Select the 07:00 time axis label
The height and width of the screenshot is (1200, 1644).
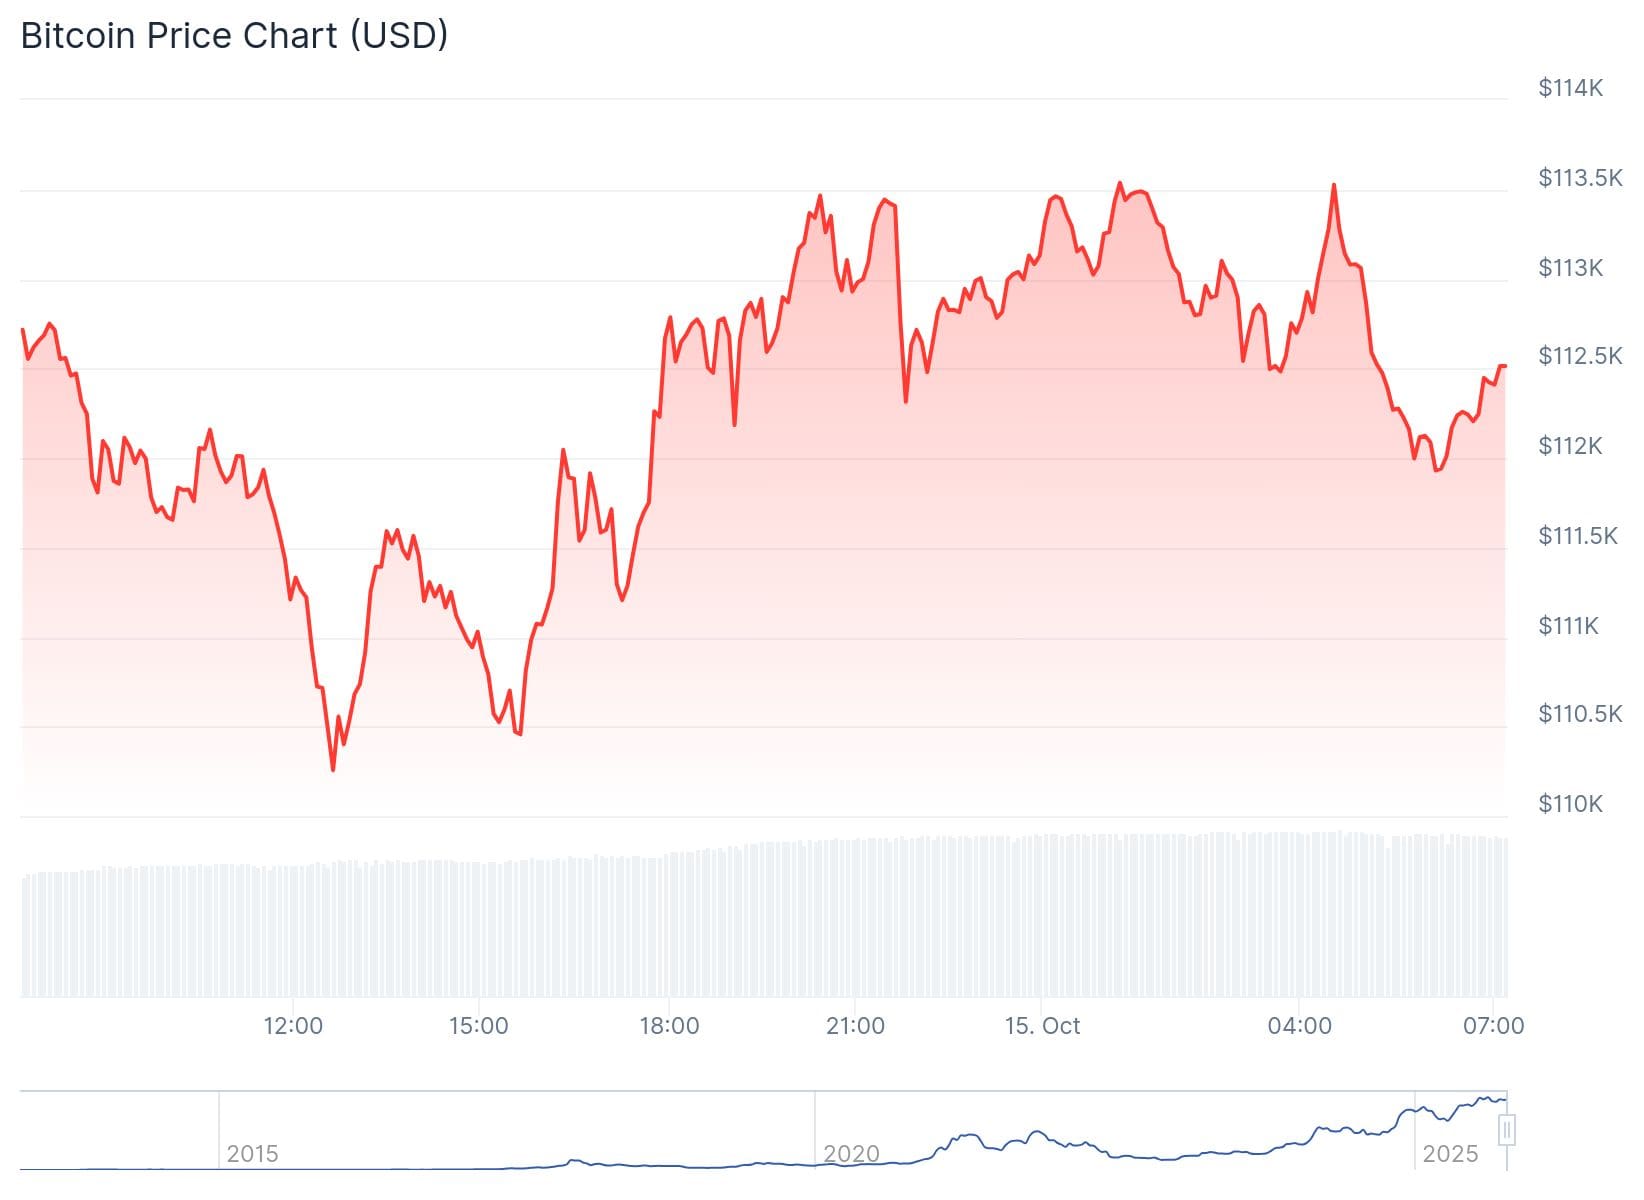pos(1493,1026)
